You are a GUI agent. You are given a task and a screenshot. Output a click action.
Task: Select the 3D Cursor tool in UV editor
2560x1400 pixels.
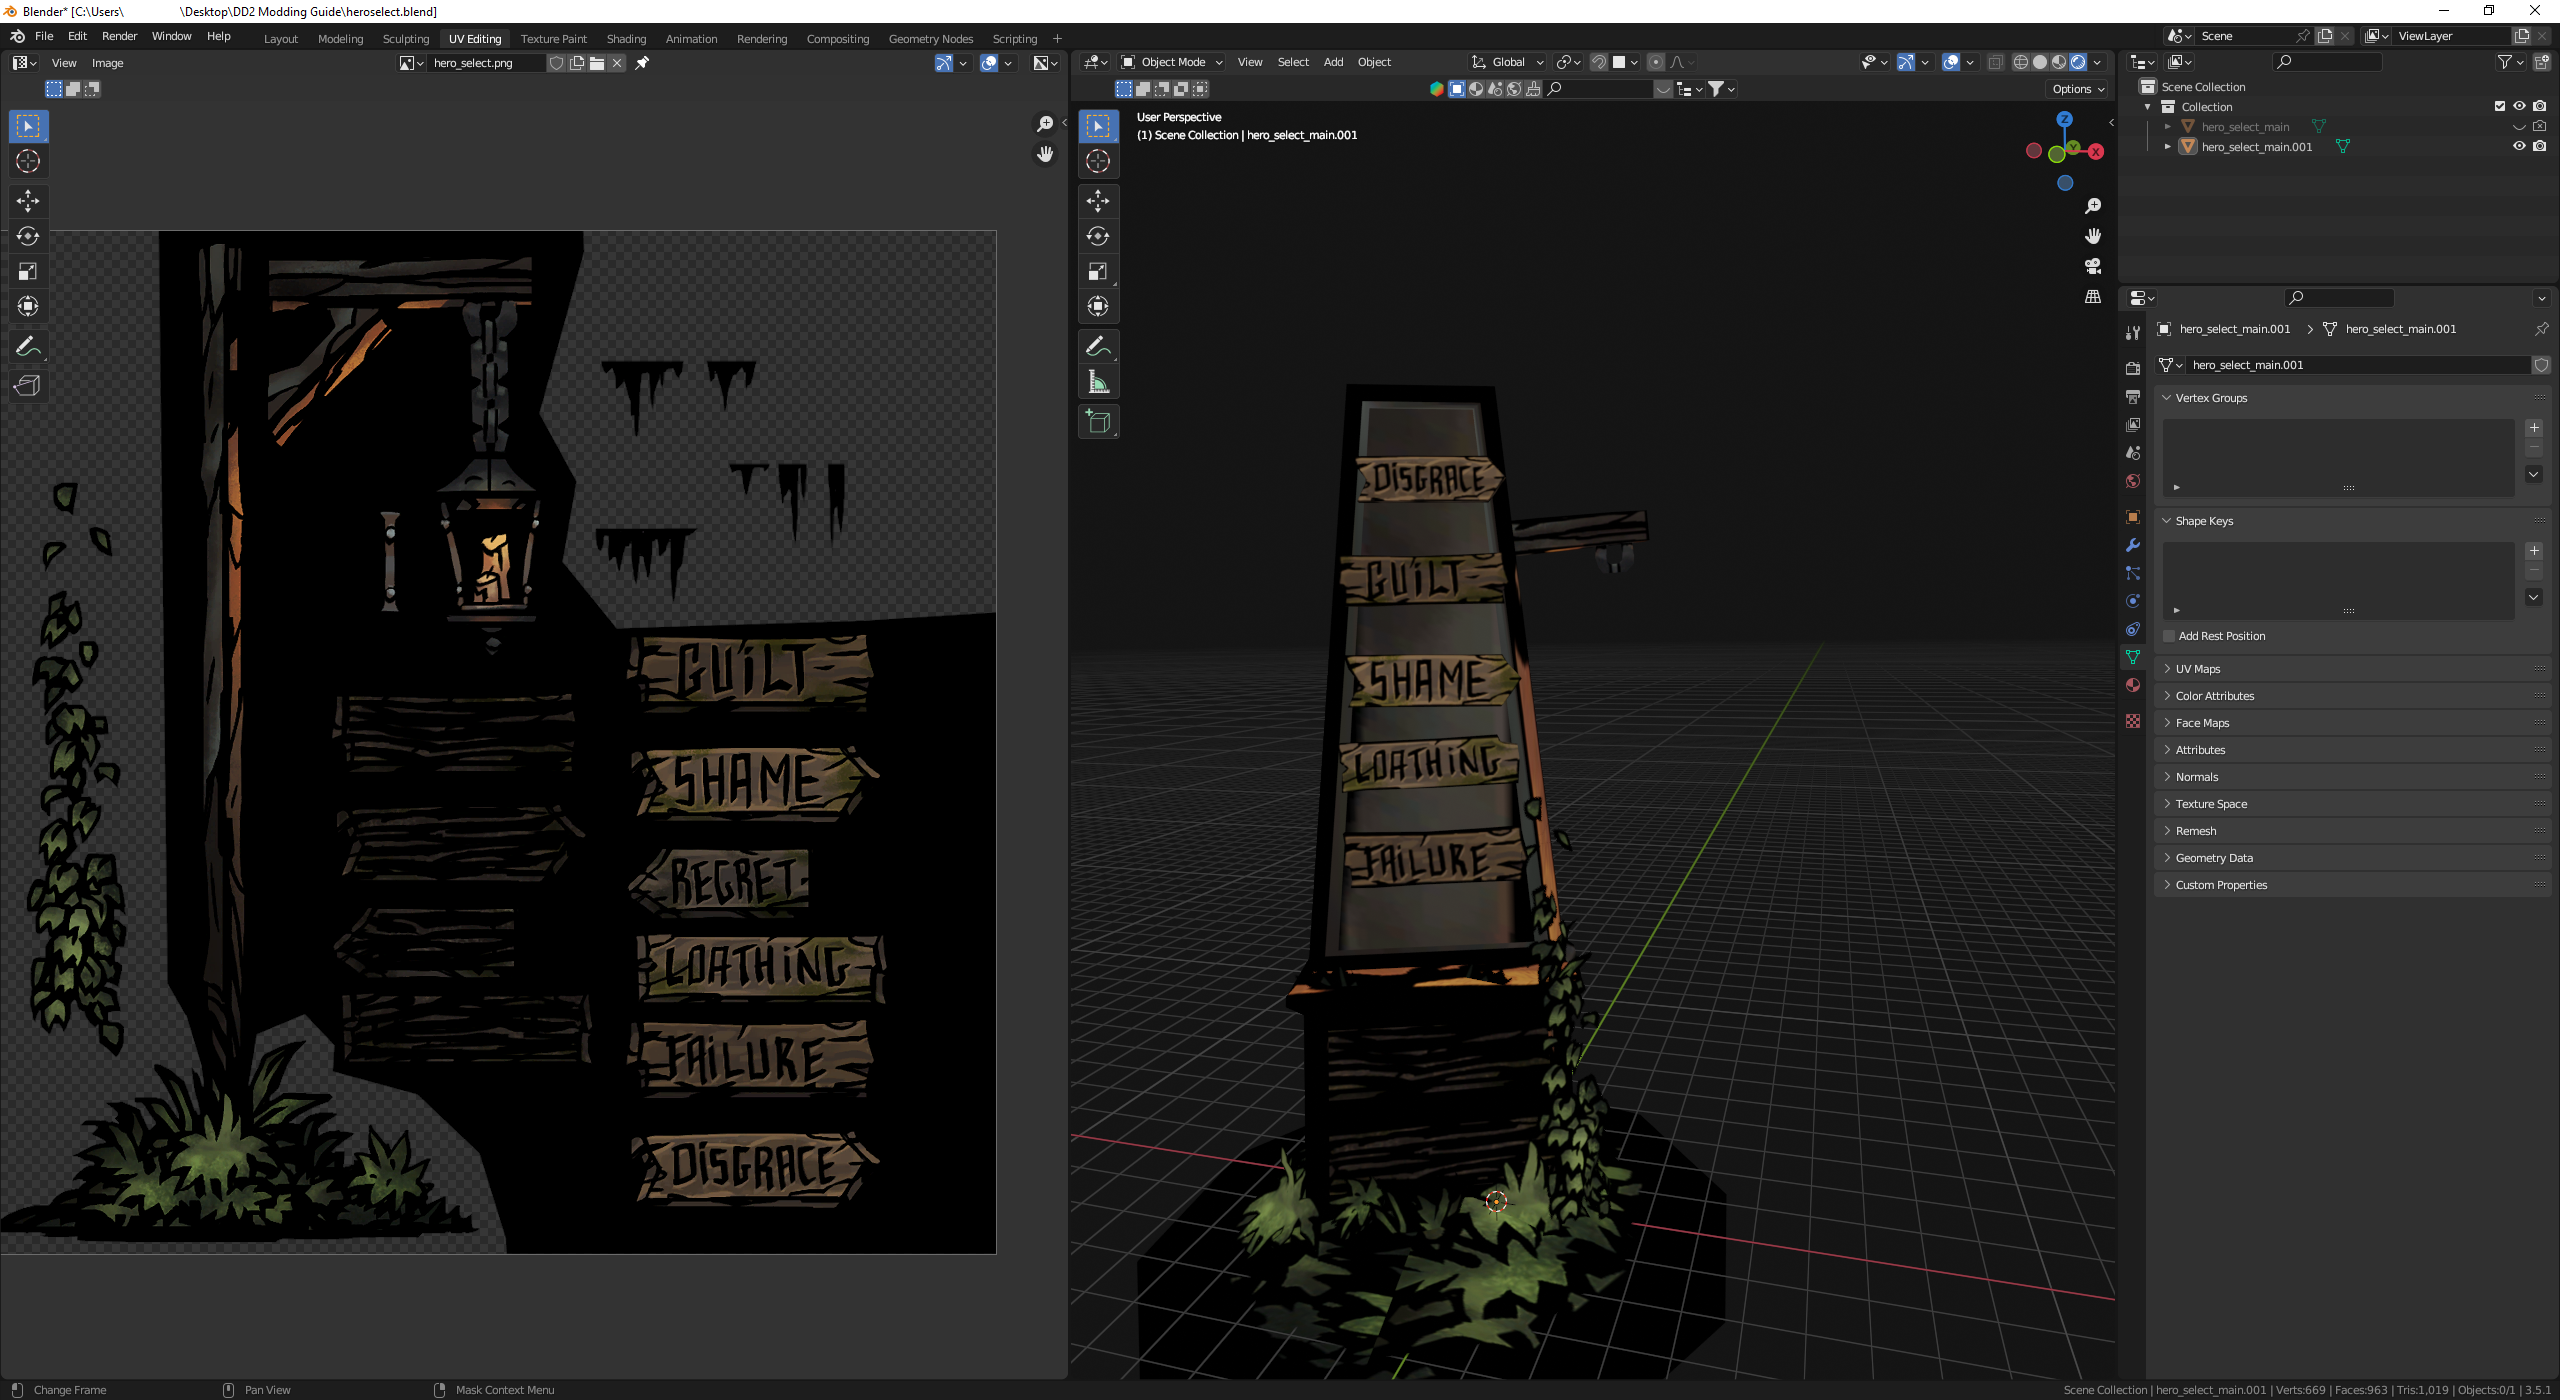pos(28,162)
